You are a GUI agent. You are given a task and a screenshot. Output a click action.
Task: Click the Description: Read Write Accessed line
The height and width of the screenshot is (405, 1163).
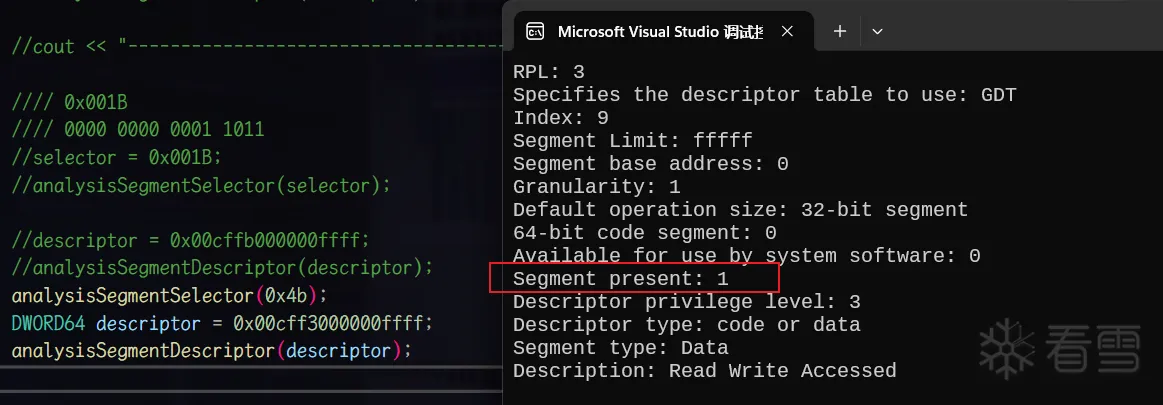coord(704,370)
